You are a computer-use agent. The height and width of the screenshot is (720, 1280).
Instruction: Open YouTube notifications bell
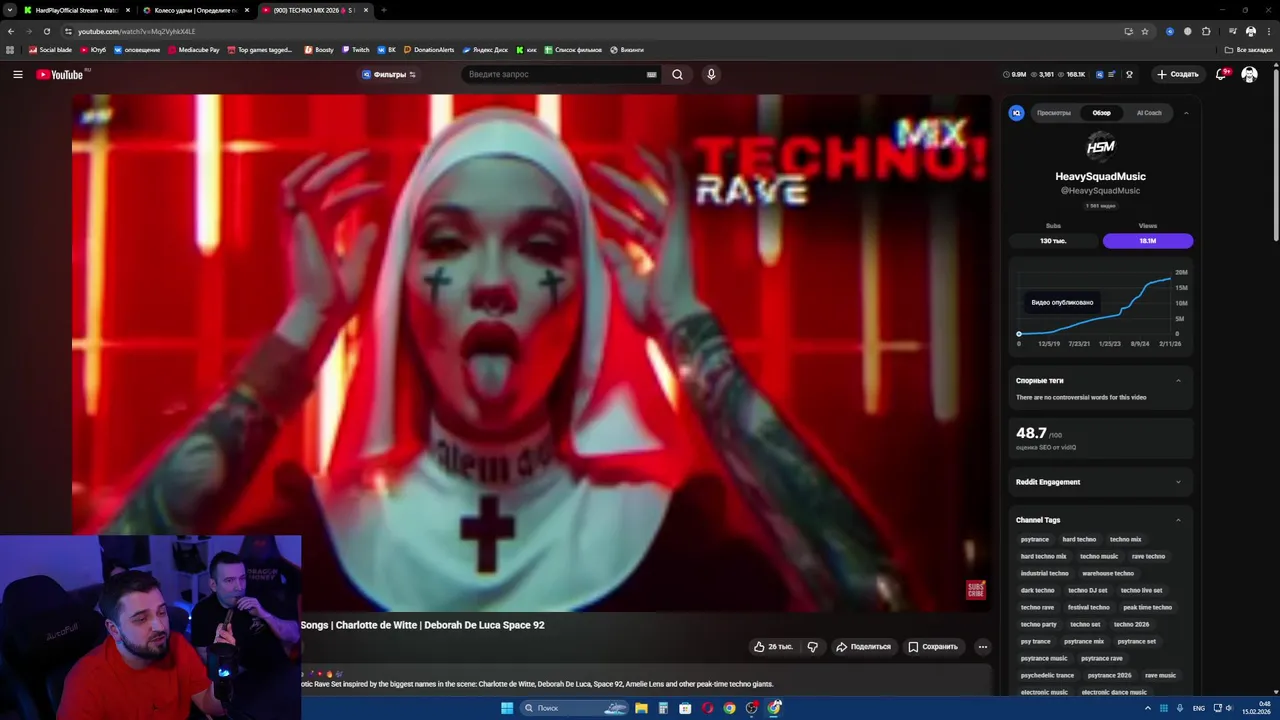coord(1222,74)
